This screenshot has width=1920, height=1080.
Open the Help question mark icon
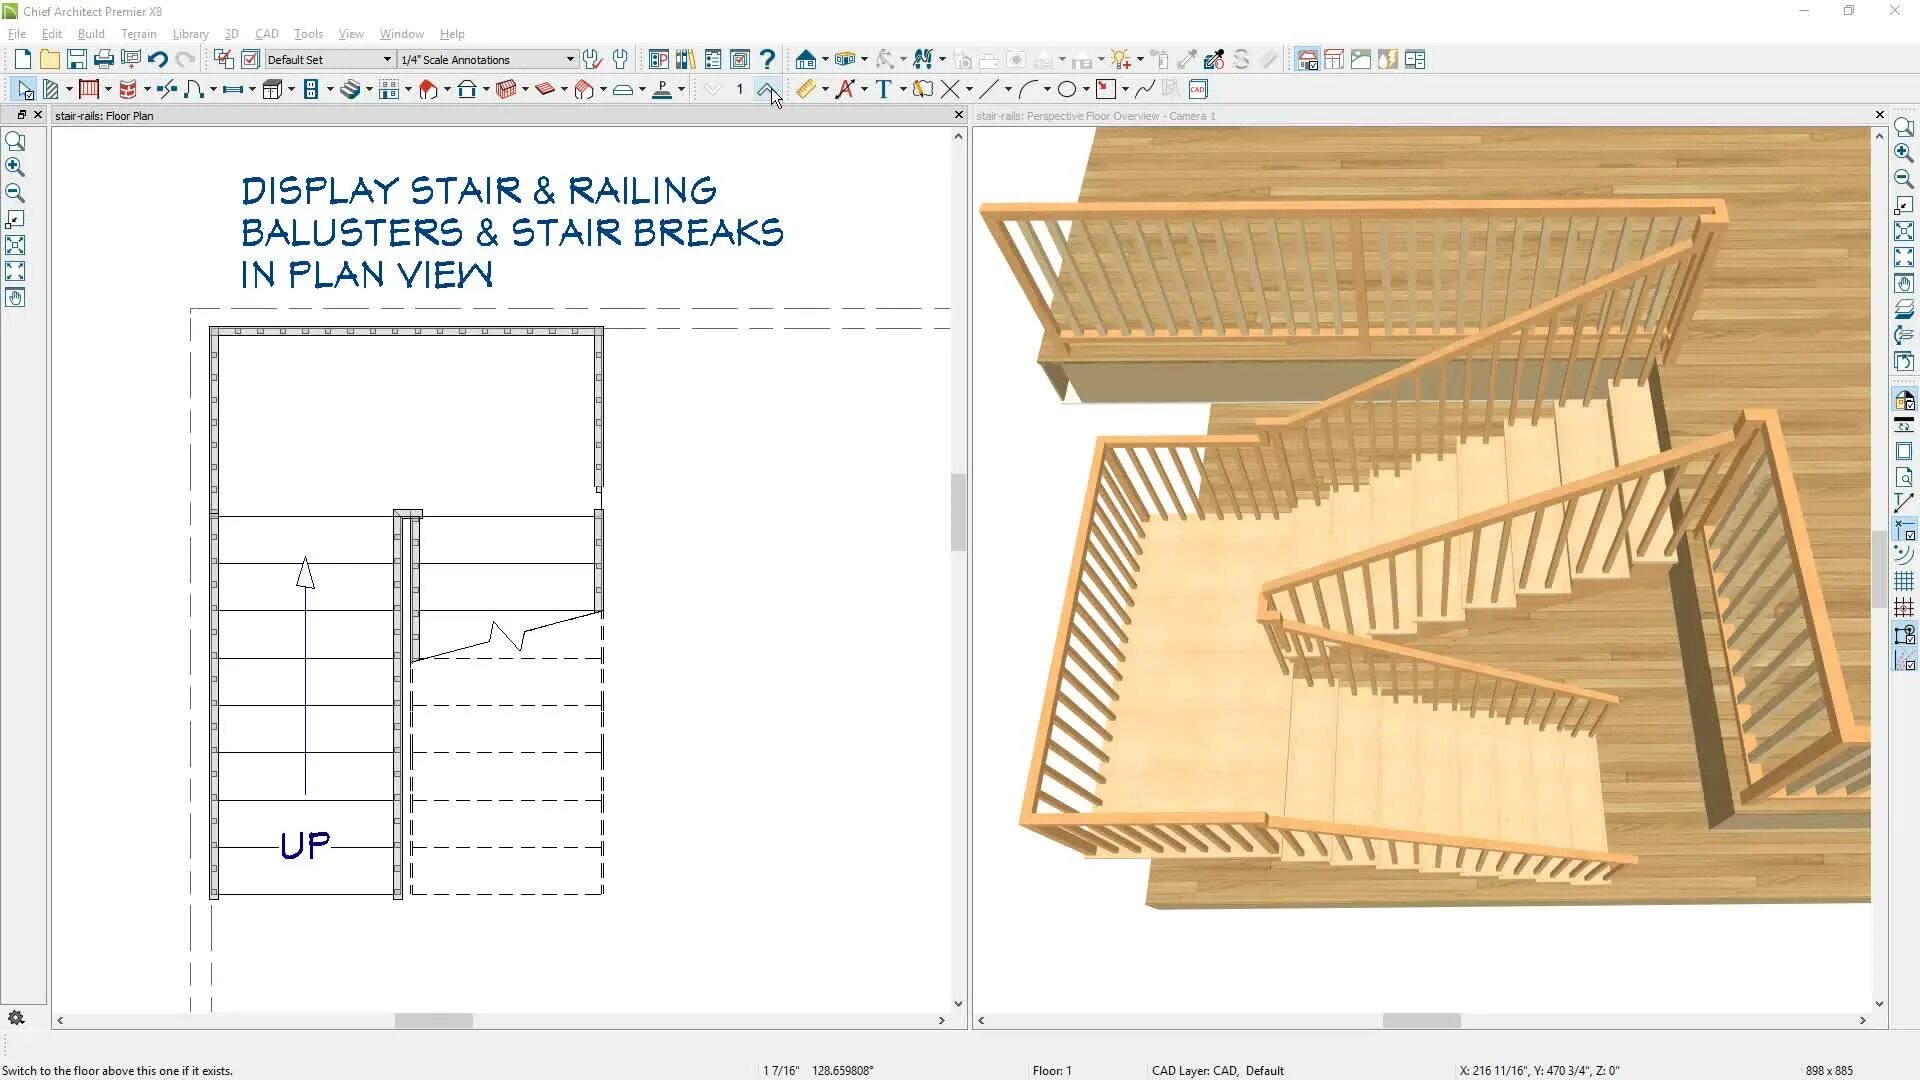click(767, 60)
